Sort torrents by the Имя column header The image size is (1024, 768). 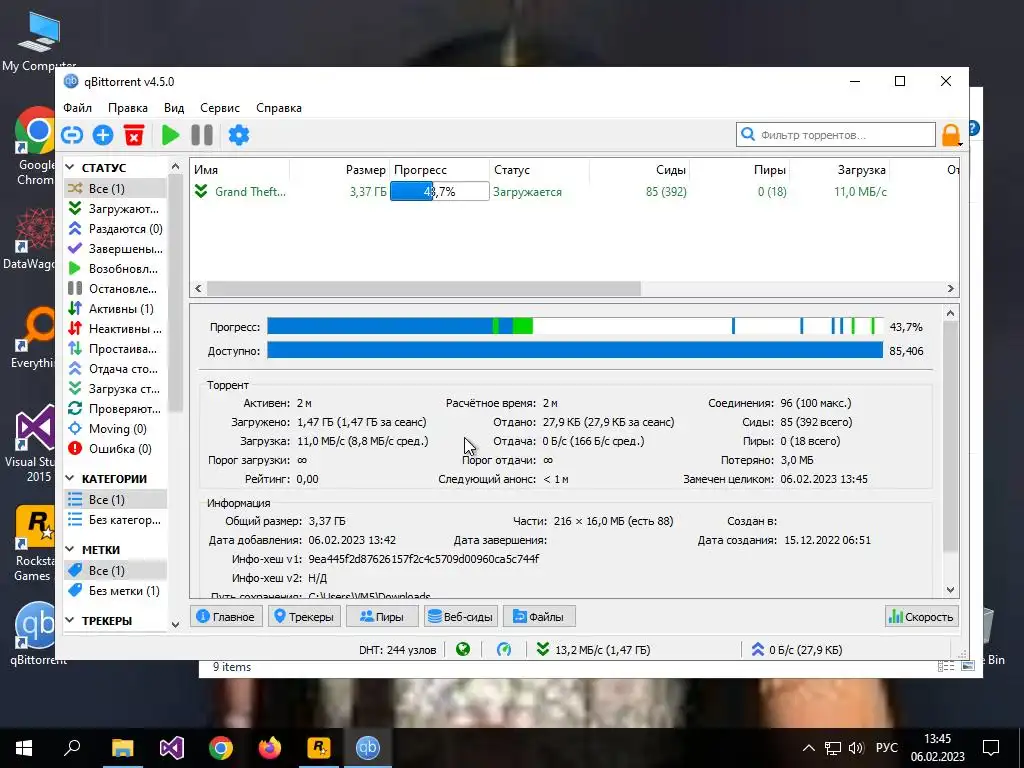tap(240, 170)
